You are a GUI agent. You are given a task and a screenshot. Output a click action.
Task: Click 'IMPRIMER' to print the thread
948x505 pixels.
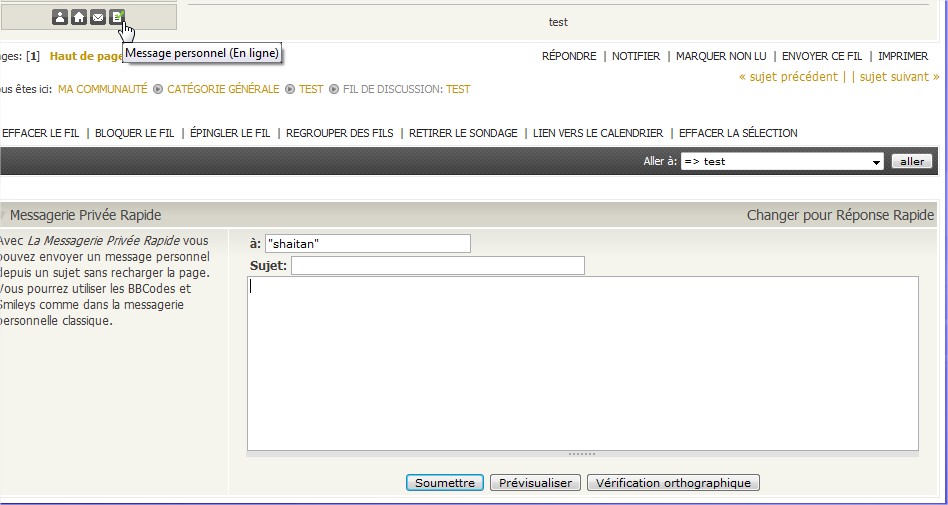pos(903,57)
